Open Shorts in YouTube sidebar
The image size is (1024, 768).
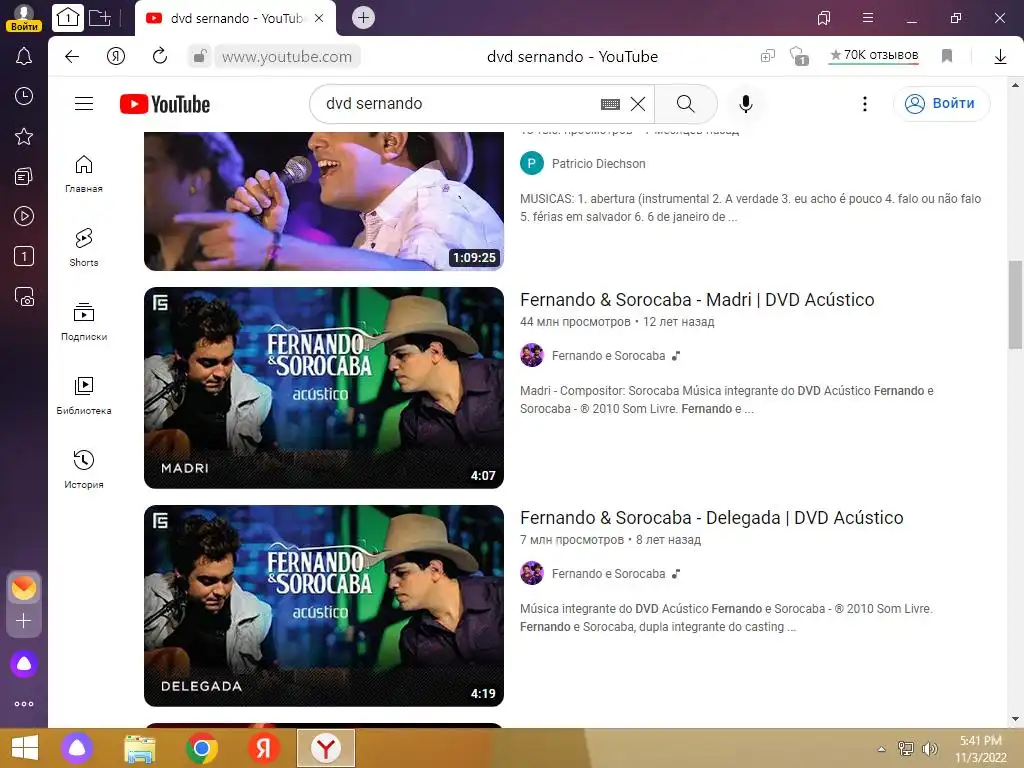[x=84, y=248]
